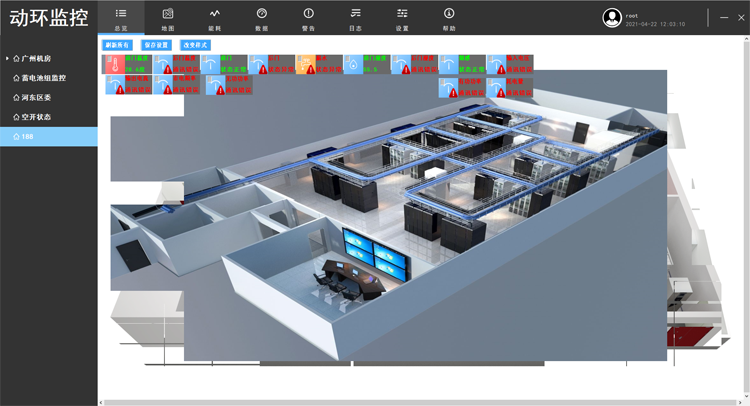Open the 帮助 help icon

pos(449,18)
